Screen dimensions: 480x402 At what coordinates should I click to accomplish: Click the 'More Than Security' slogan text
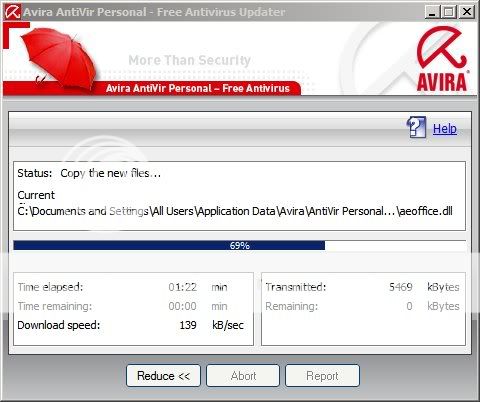[x=189, y=60]
